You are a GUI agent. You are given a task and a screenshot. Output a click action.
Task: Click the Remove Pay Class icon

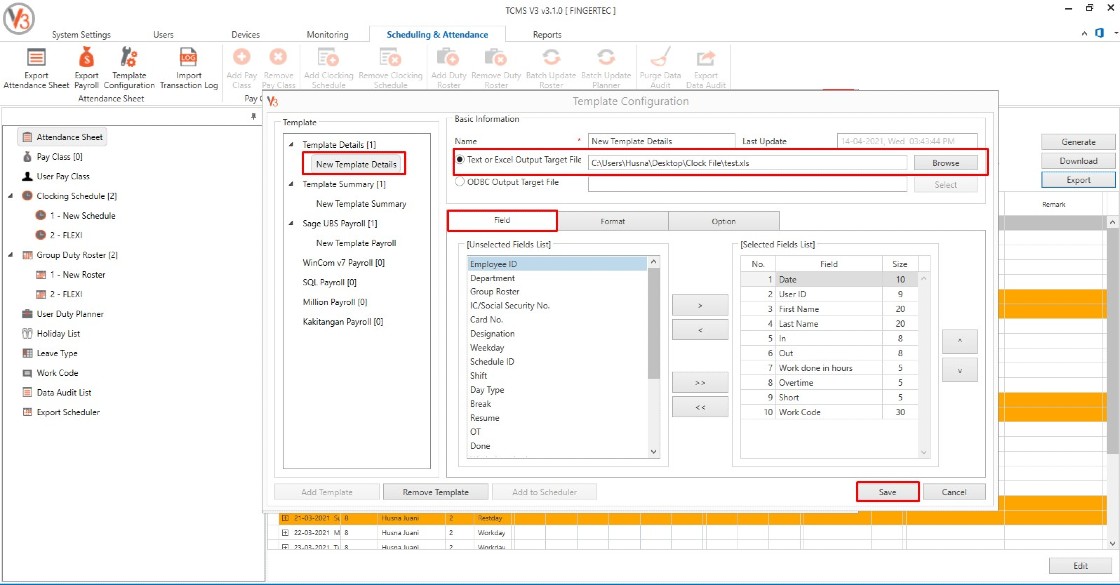tap(278, 68)
